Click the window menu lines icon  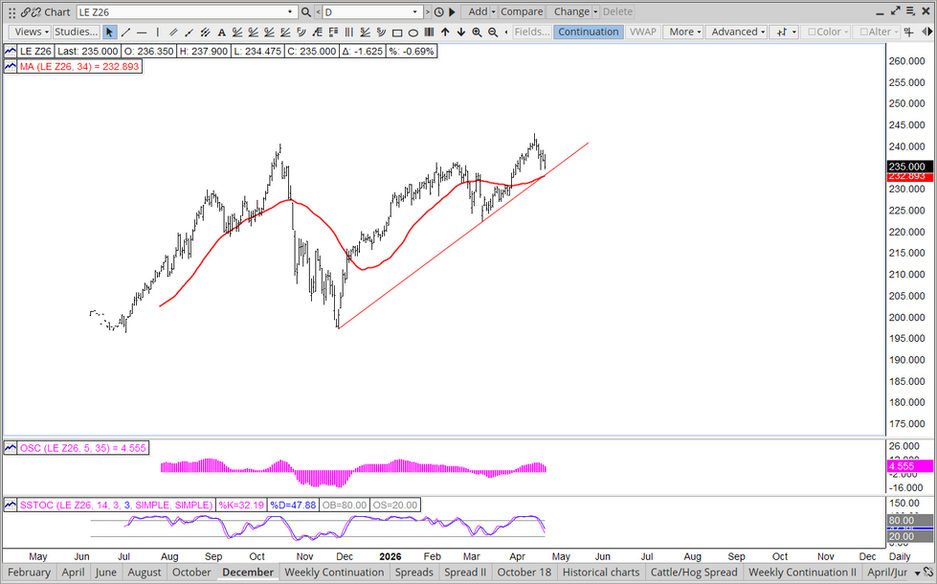pyautogui.click(x=911, y=11)
